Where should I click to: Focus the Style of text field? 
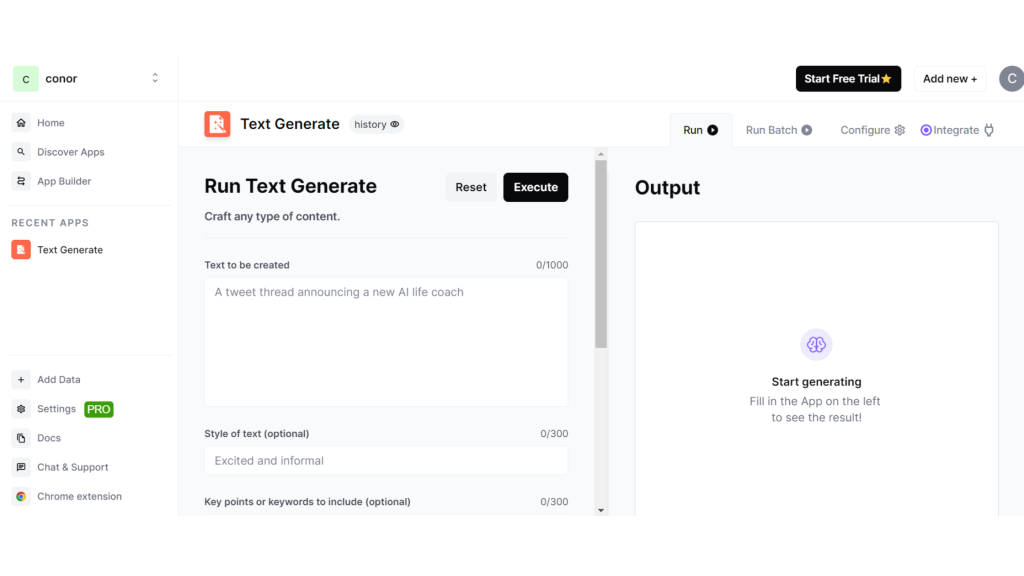[386, 461]
